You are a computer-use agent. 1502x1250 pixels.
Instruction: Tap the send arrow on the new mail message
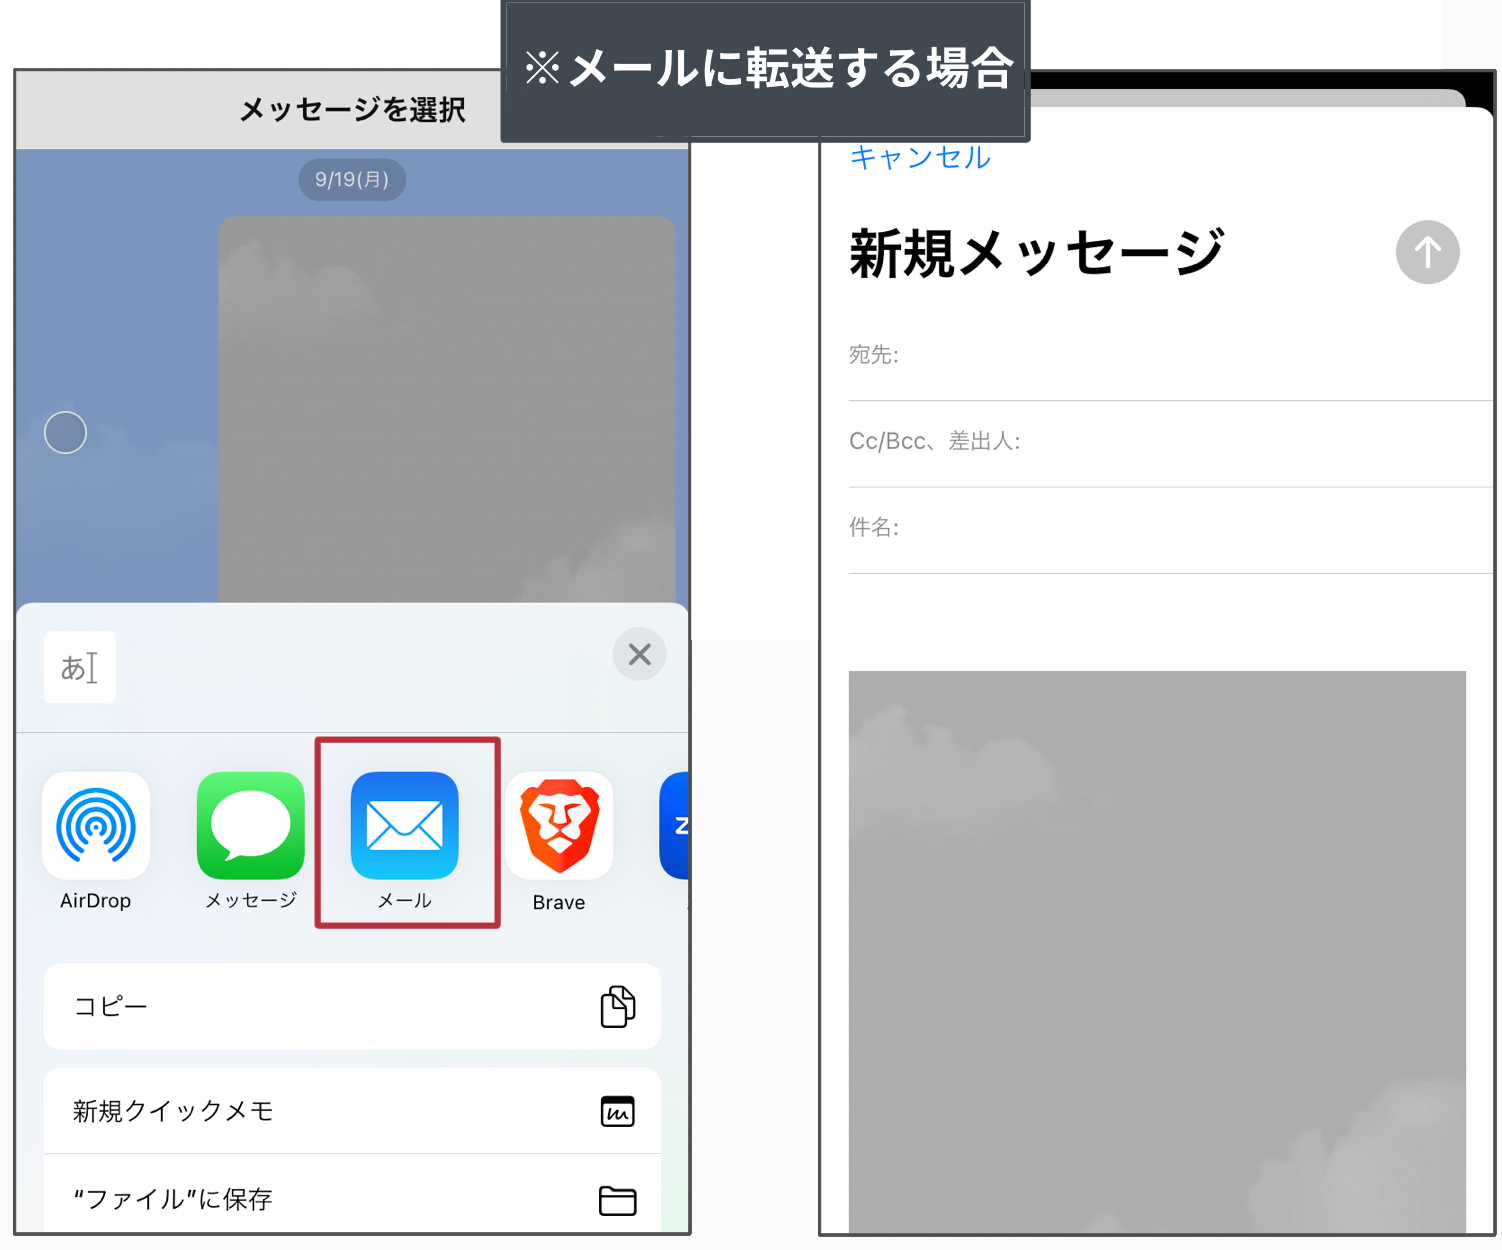point(1426,252)
